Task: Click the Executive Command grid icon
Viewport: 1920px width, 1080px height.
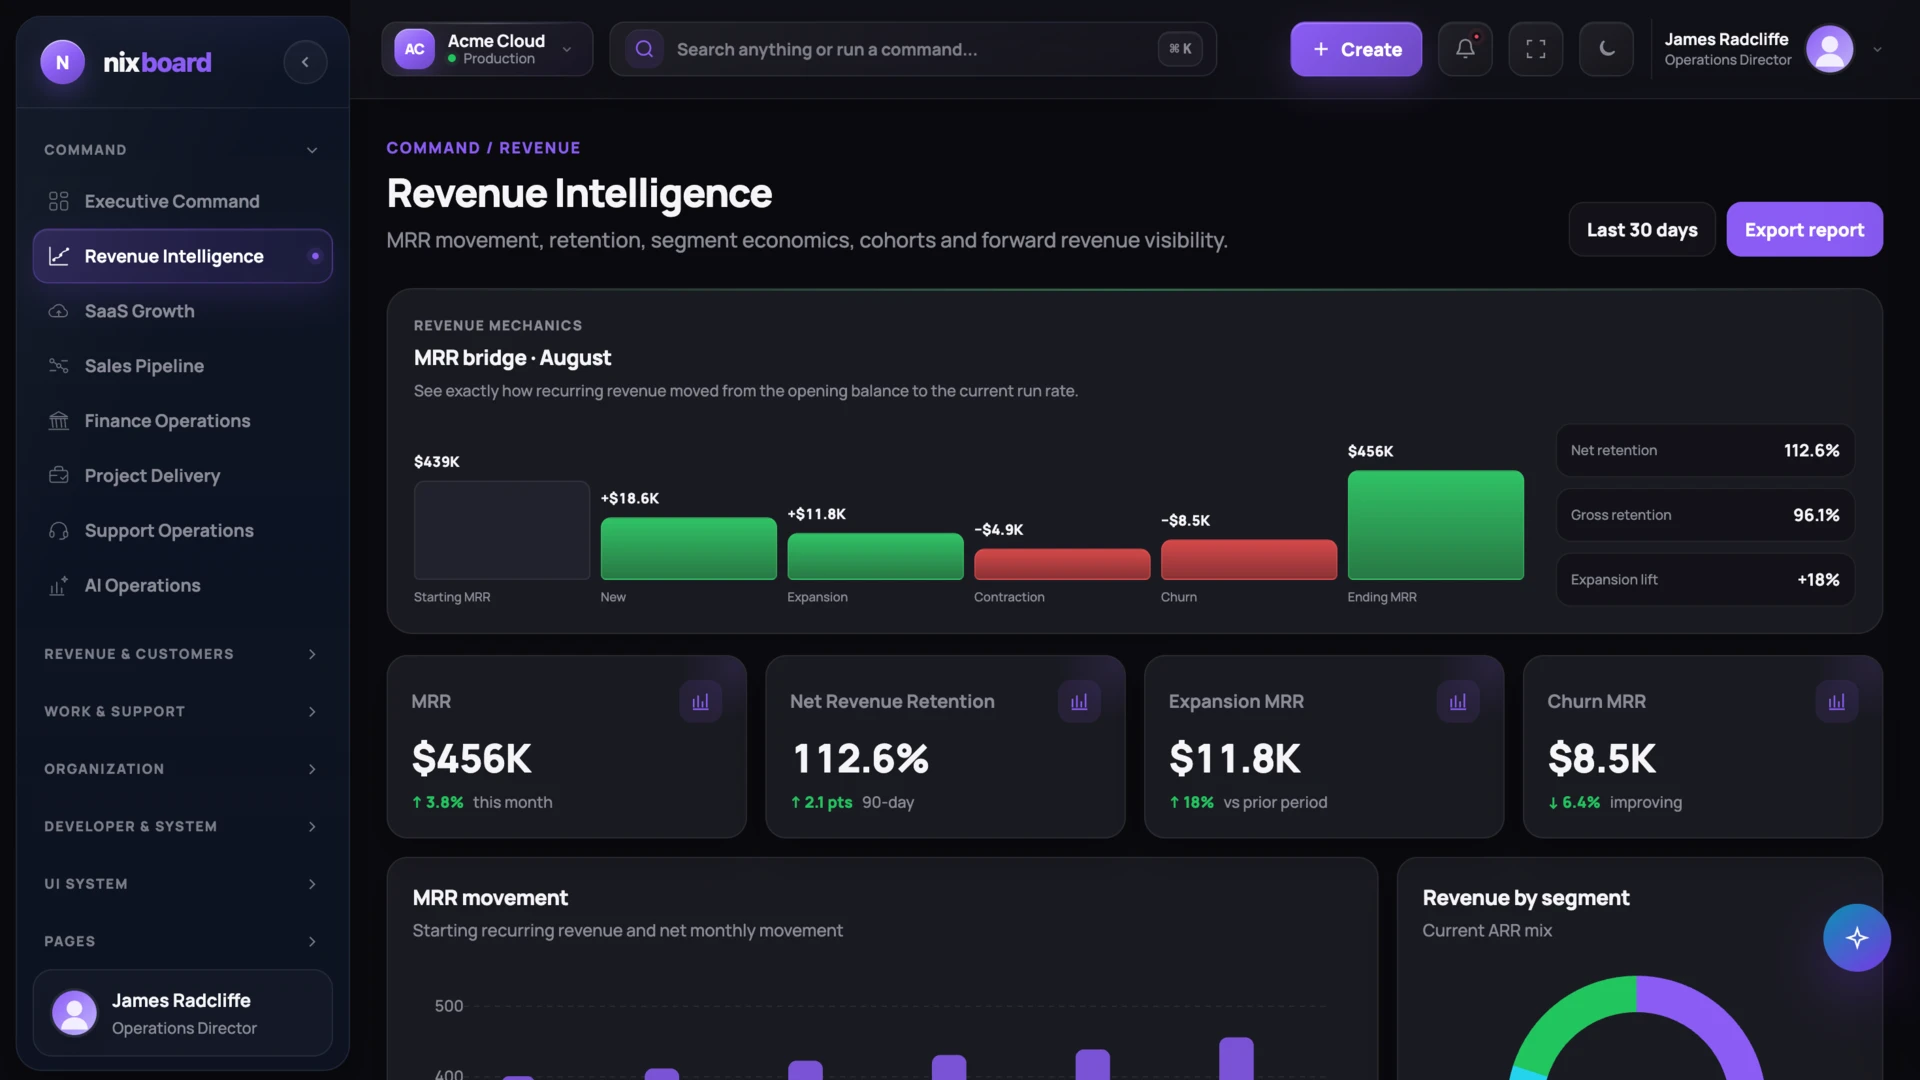Action: point(59,201)
